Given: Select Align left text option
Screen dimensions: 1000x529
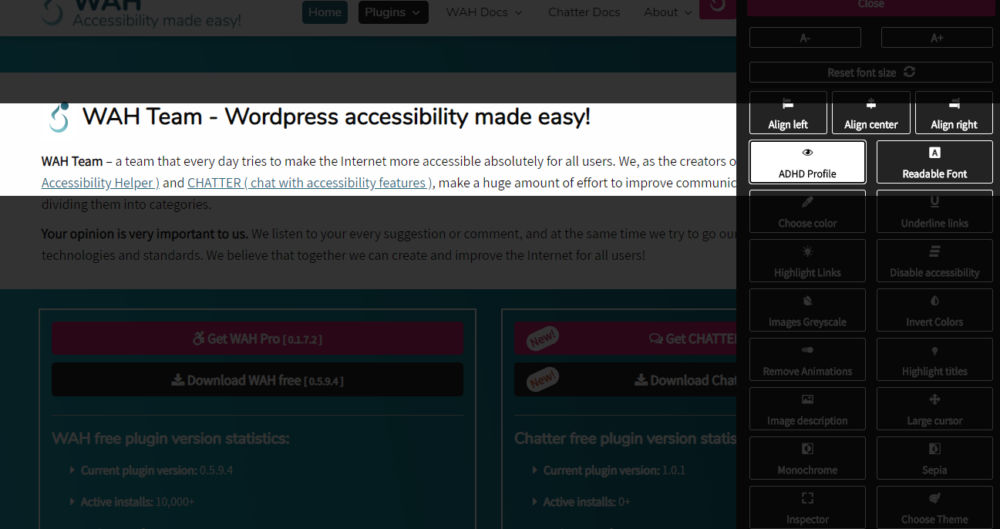Looking at the screenshot, I should pos(788,113).
